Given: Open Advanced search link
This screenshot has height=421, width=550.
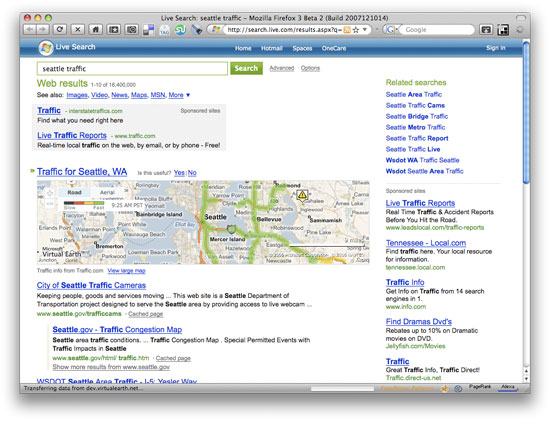Looking at the screenshot, I should click(282, 68).
